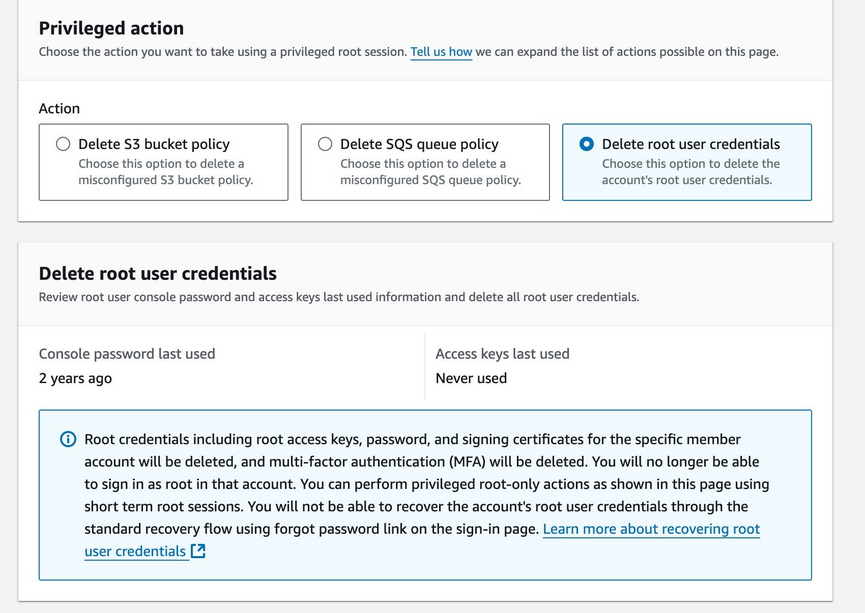Select the Delete SQS queue policy radio button
This screenshot has width=865, height=613.
(x=325, y=142)
